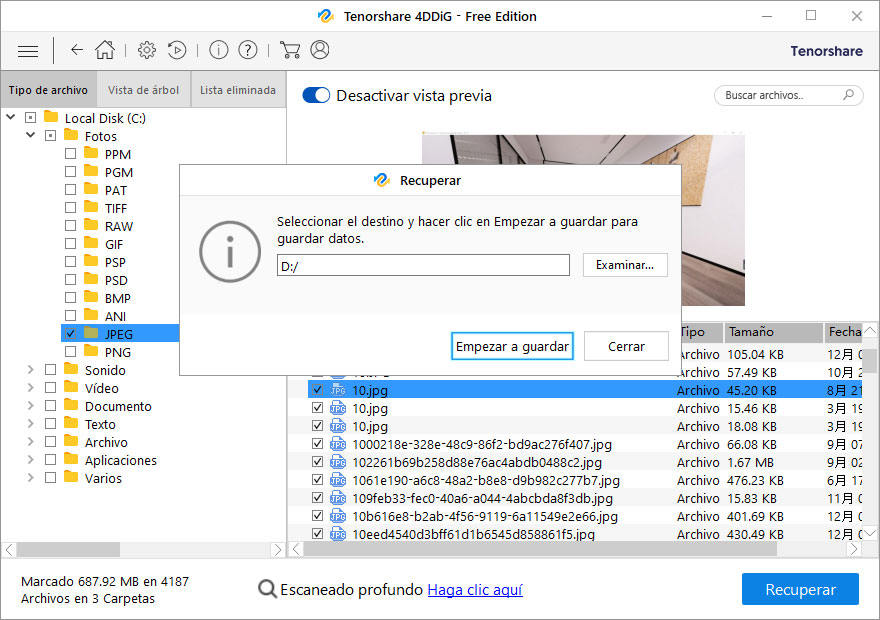This screenshot has height=620, width=880.
Task: Select the 10.jpg row sized 15.46 KB
Action: [585, 408]
